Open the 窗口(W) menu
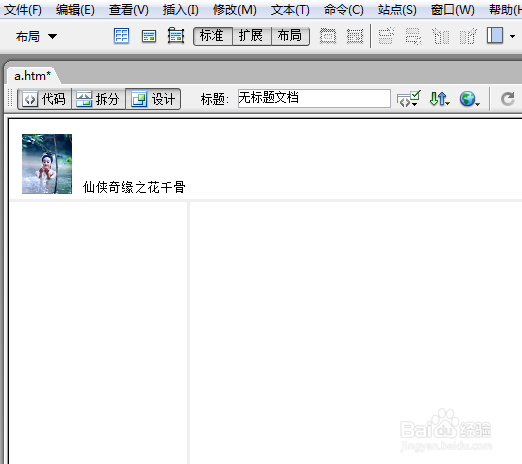Screen dimensions: 522x464 [x=452, y=10]
